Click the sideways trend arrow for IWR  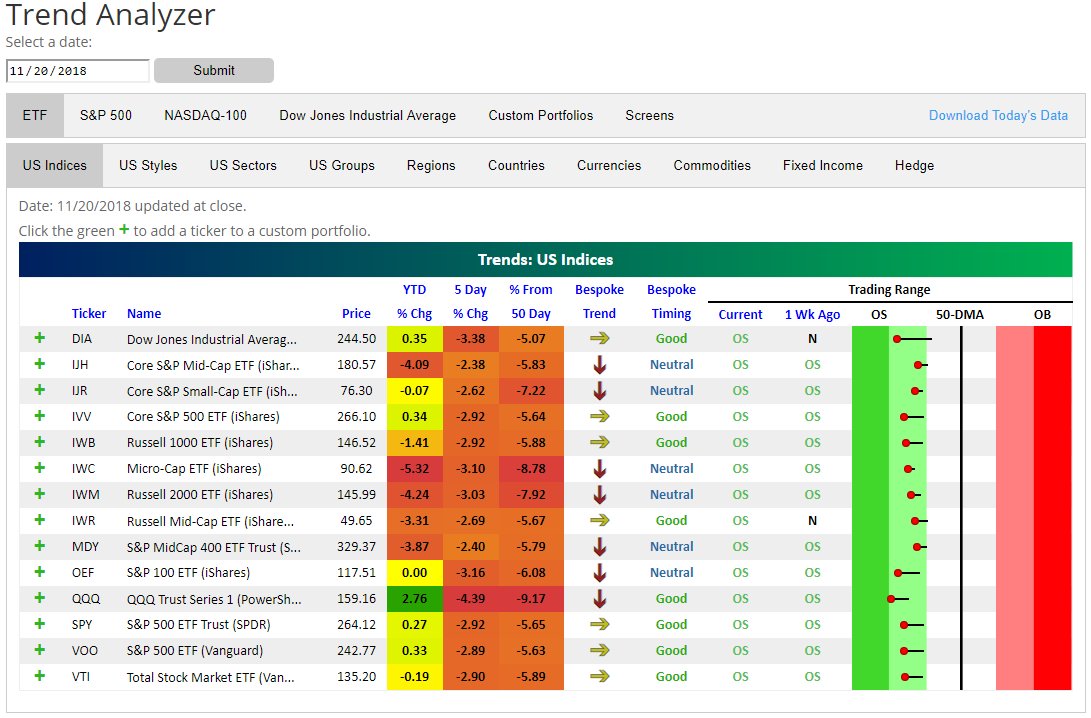[x=599, y=520]
